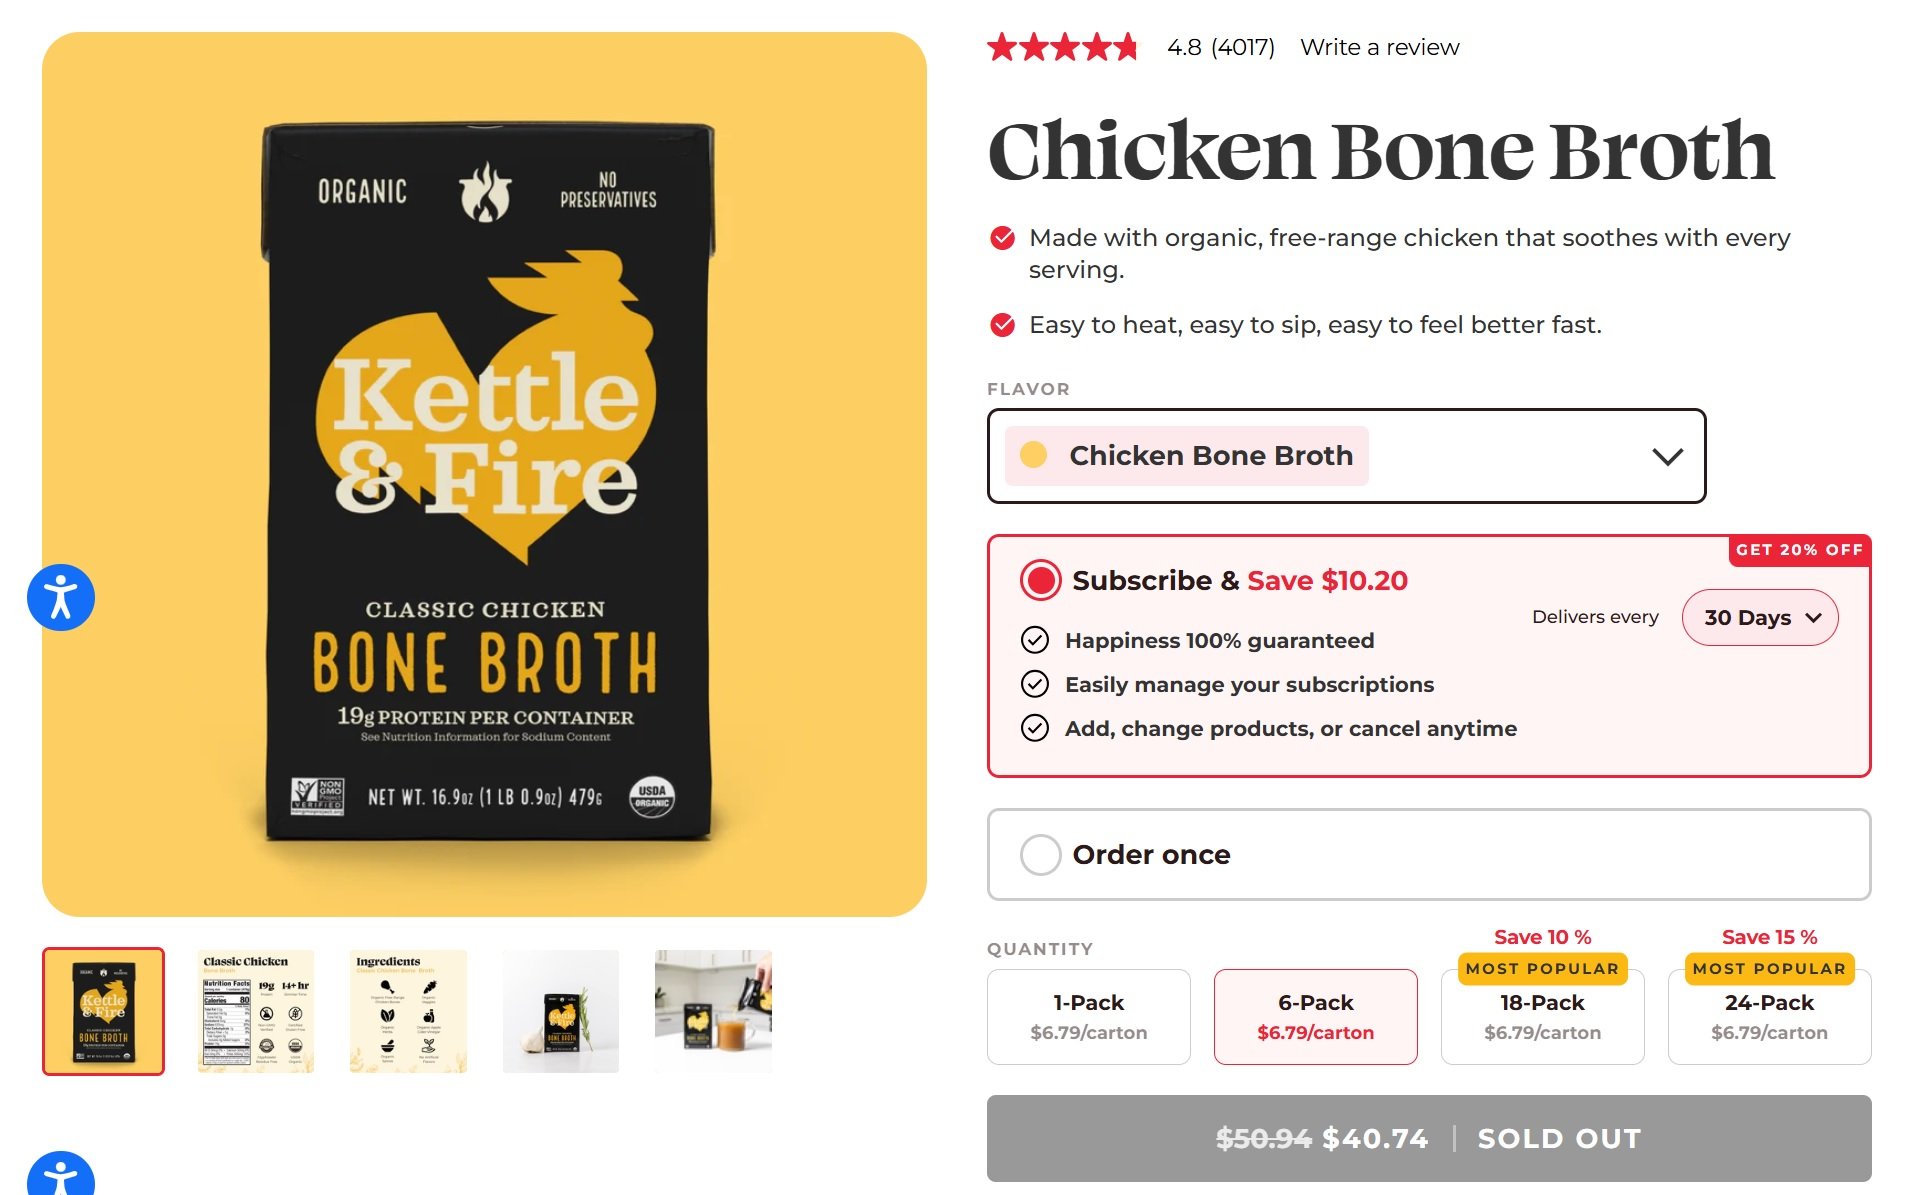Screen dimensions: 1917x1195
Task: Show the kitchen mug lifestyle thumbnail
Action: (x=713, y=1011)
